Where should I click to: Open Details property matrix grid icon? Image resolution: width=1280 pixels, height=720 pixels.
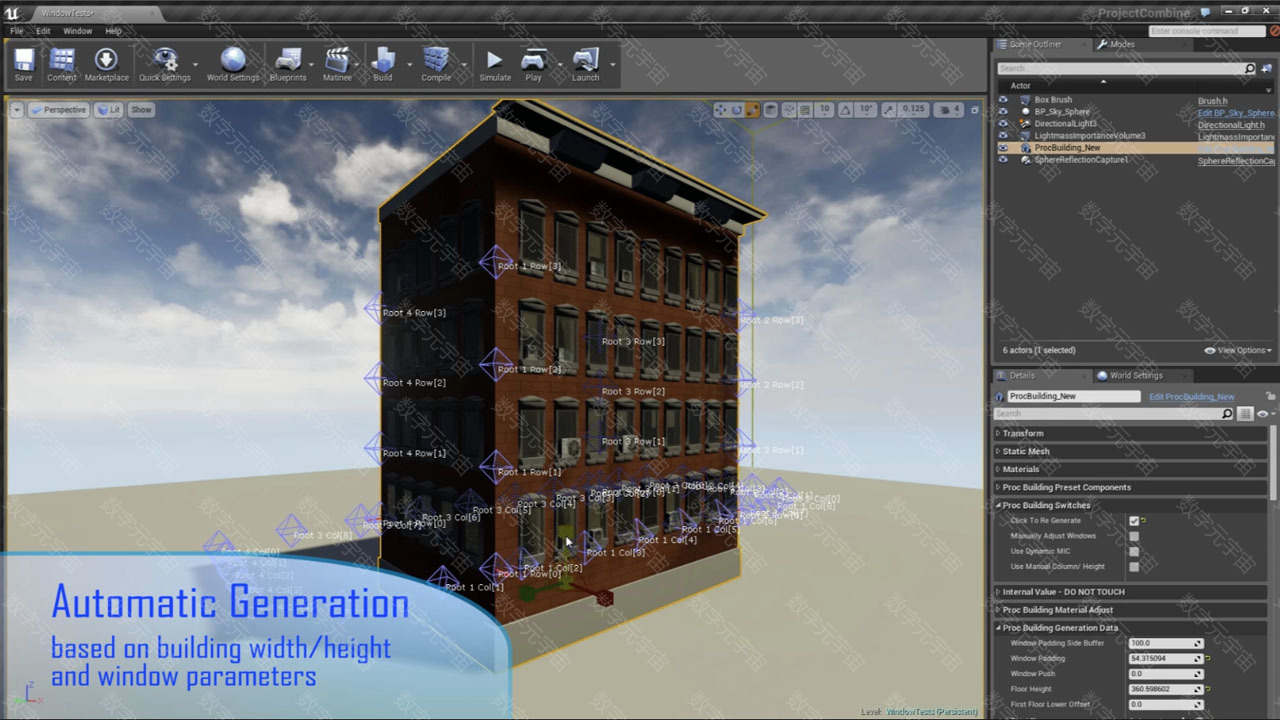point(1245,414)
